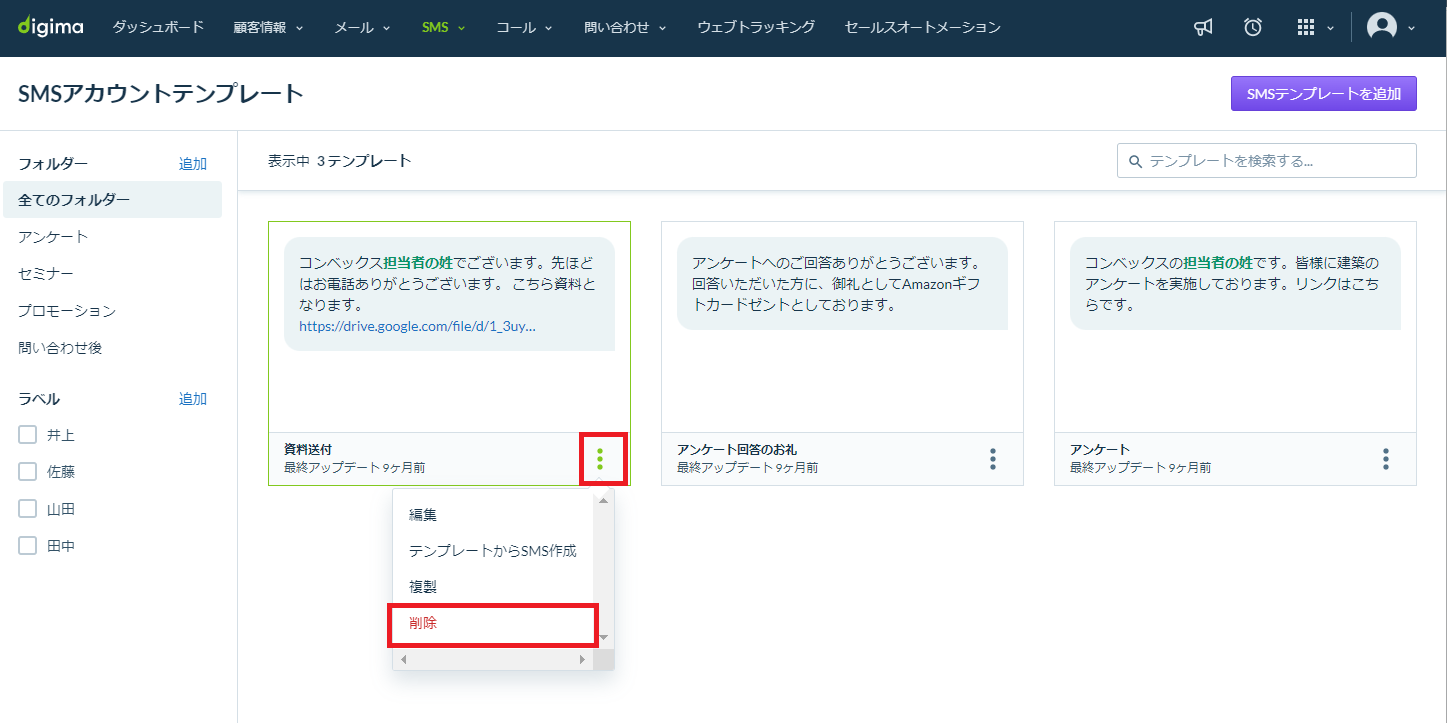Toggle the 田中 label checkbox
Viewport: 1447px width, 723px height.
click(x=28, y=546)
